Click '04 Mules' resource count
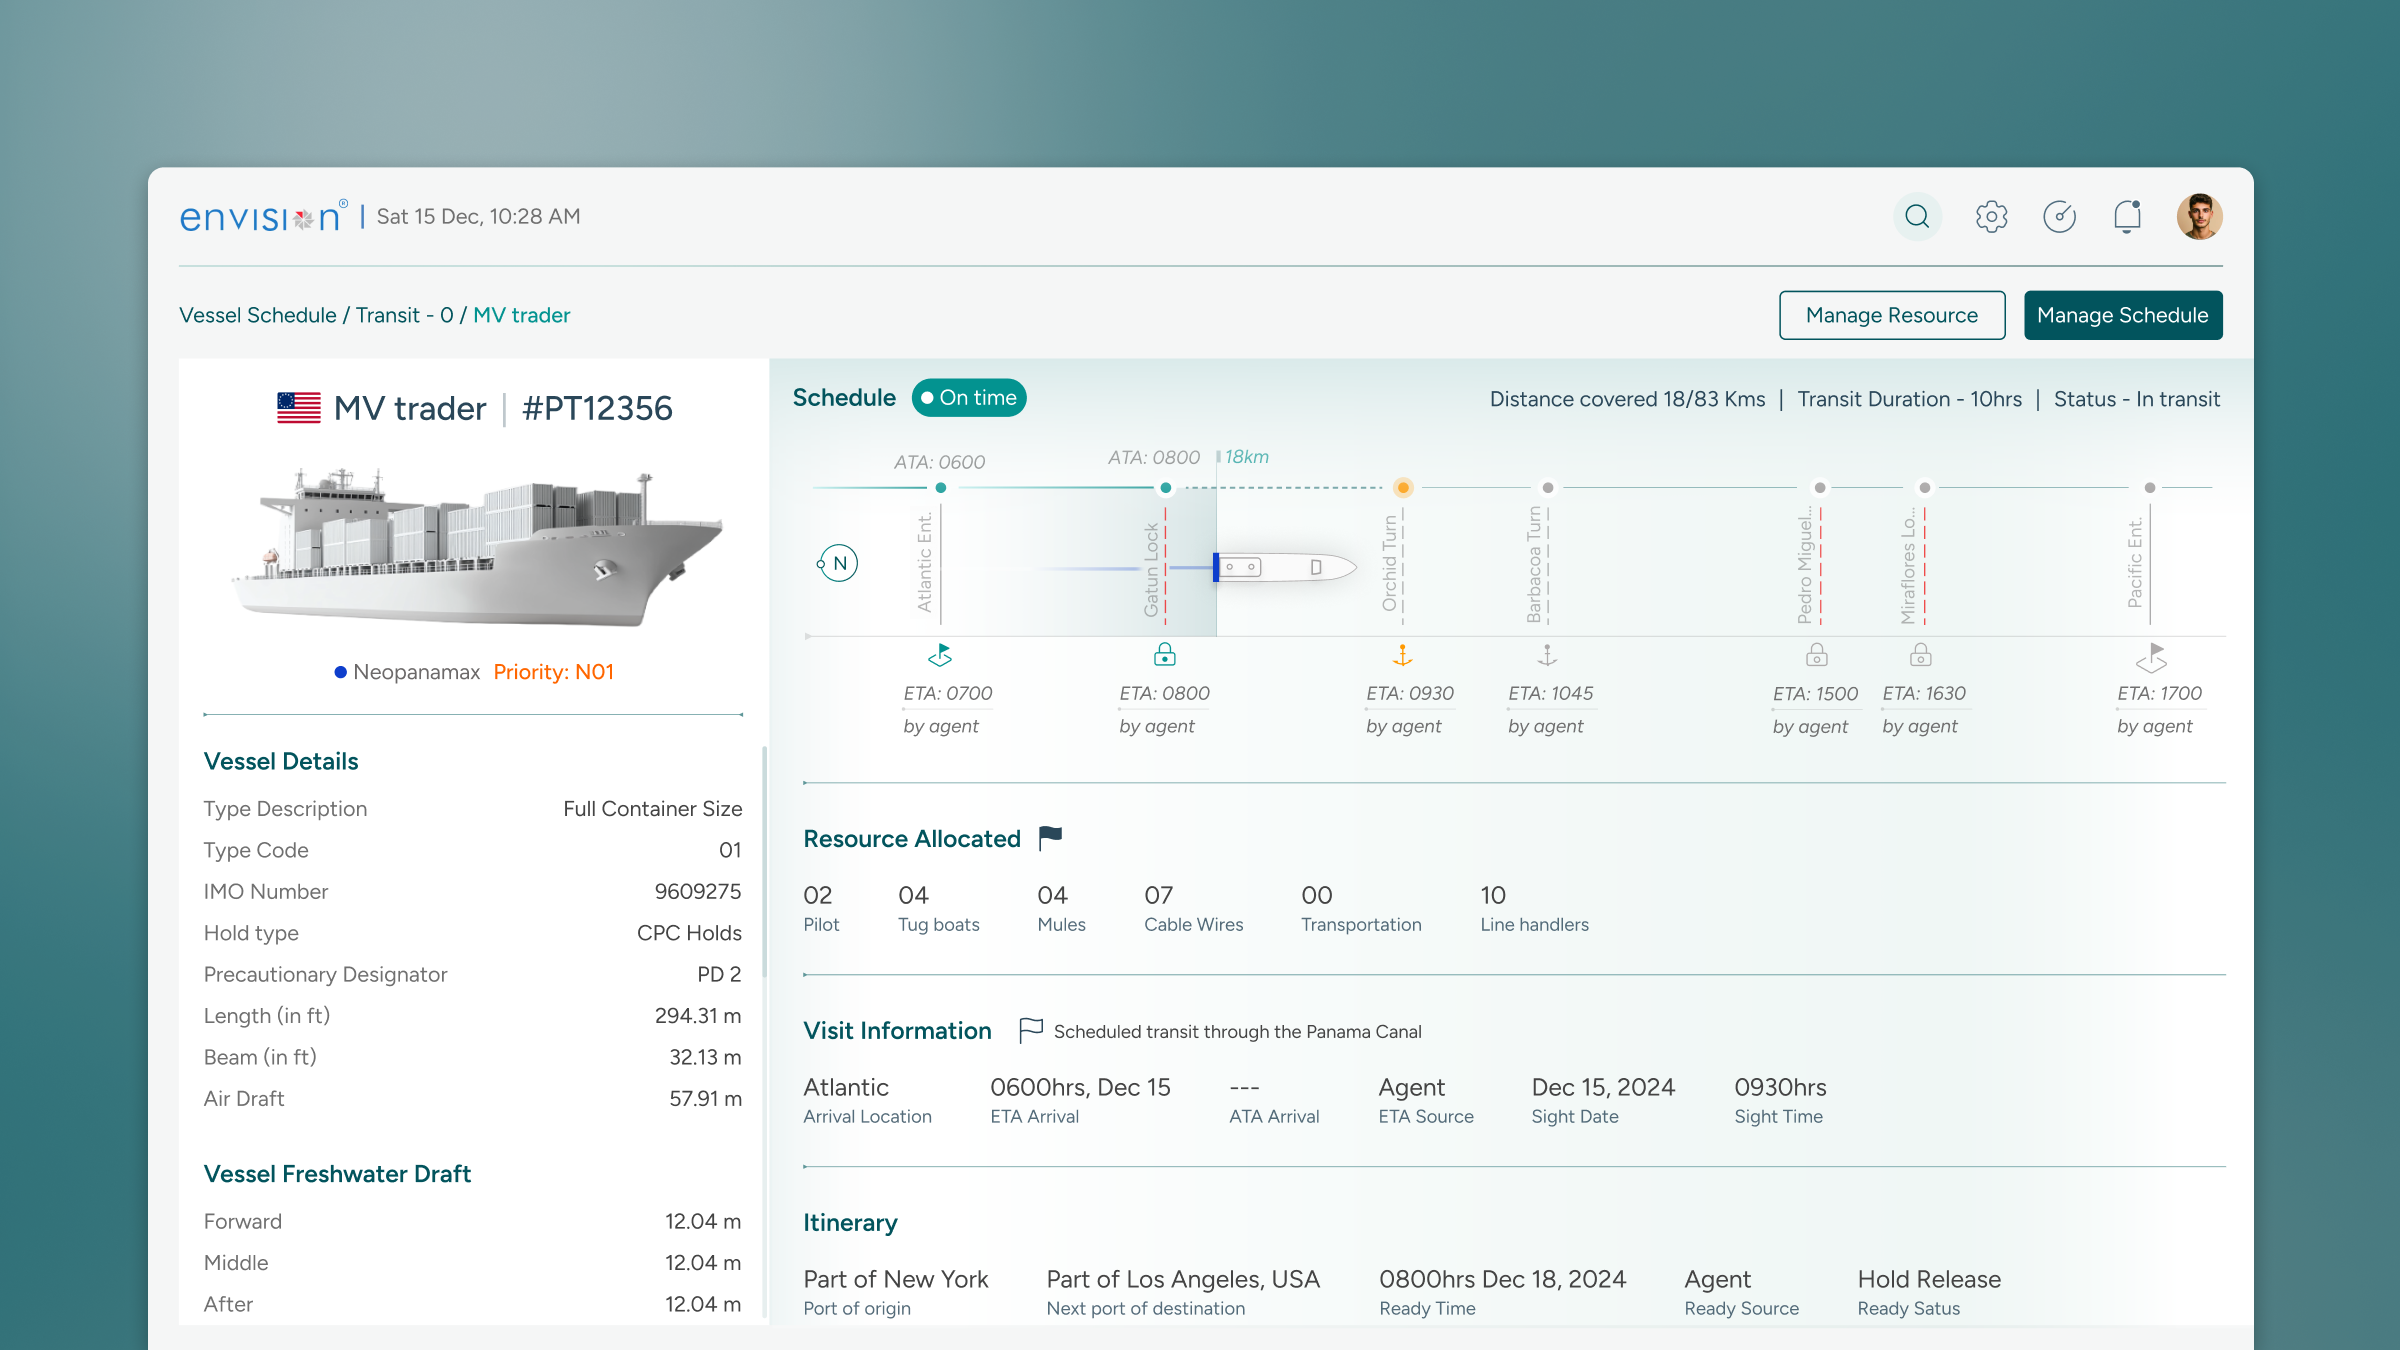Screen dimensions: 2400x1350 [1062, 908]
